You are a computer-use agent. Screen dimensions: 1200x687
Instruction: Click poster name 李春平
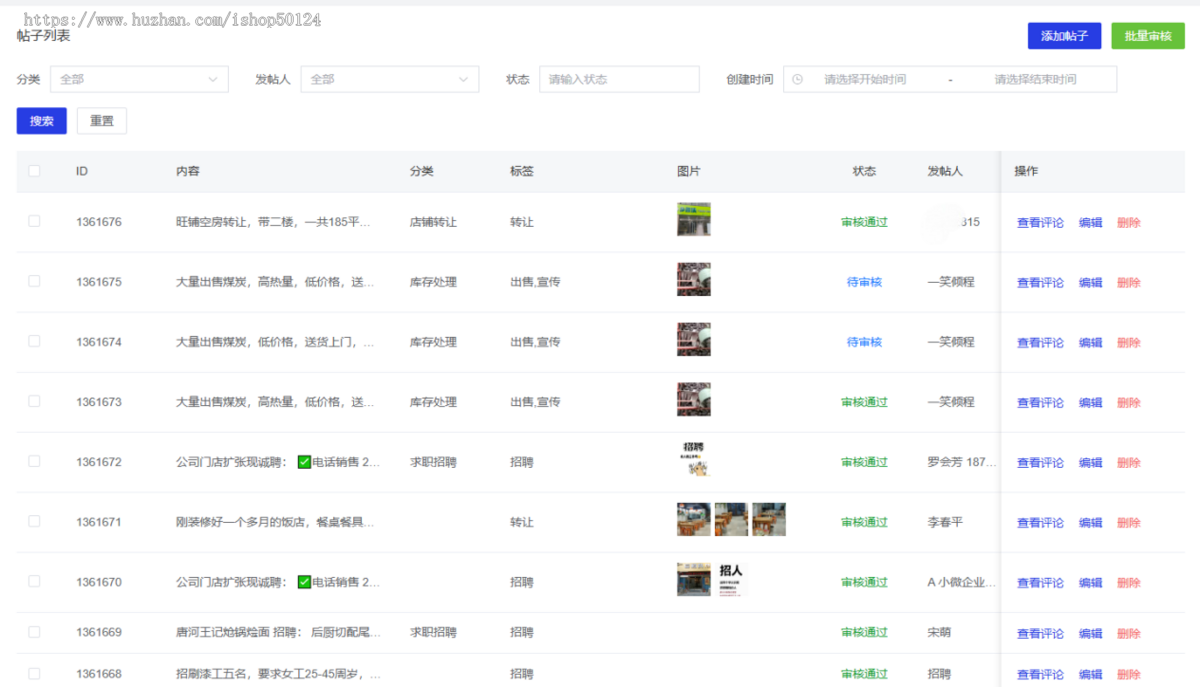[x=945, y=522]
